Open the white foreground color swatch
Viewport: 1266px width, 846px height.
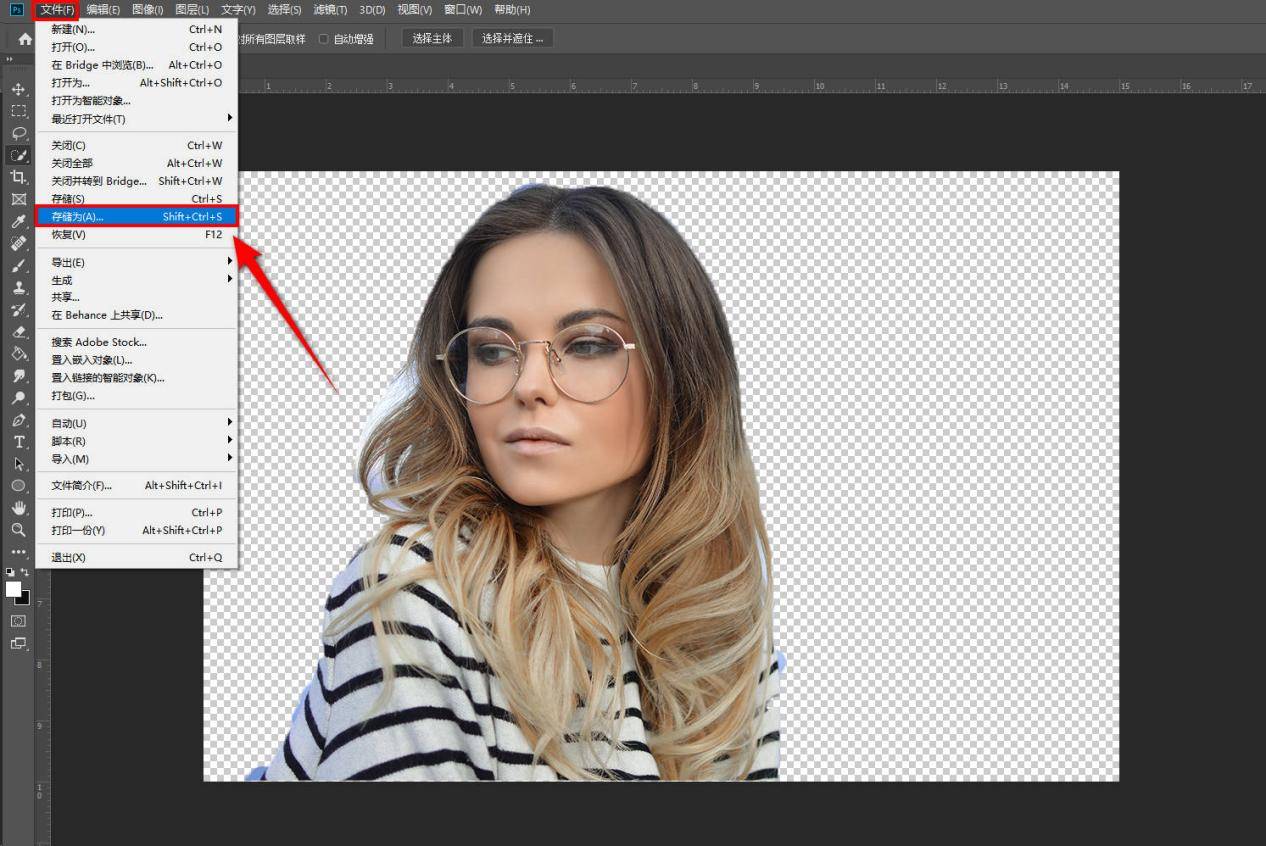click(x=13, y=589)
